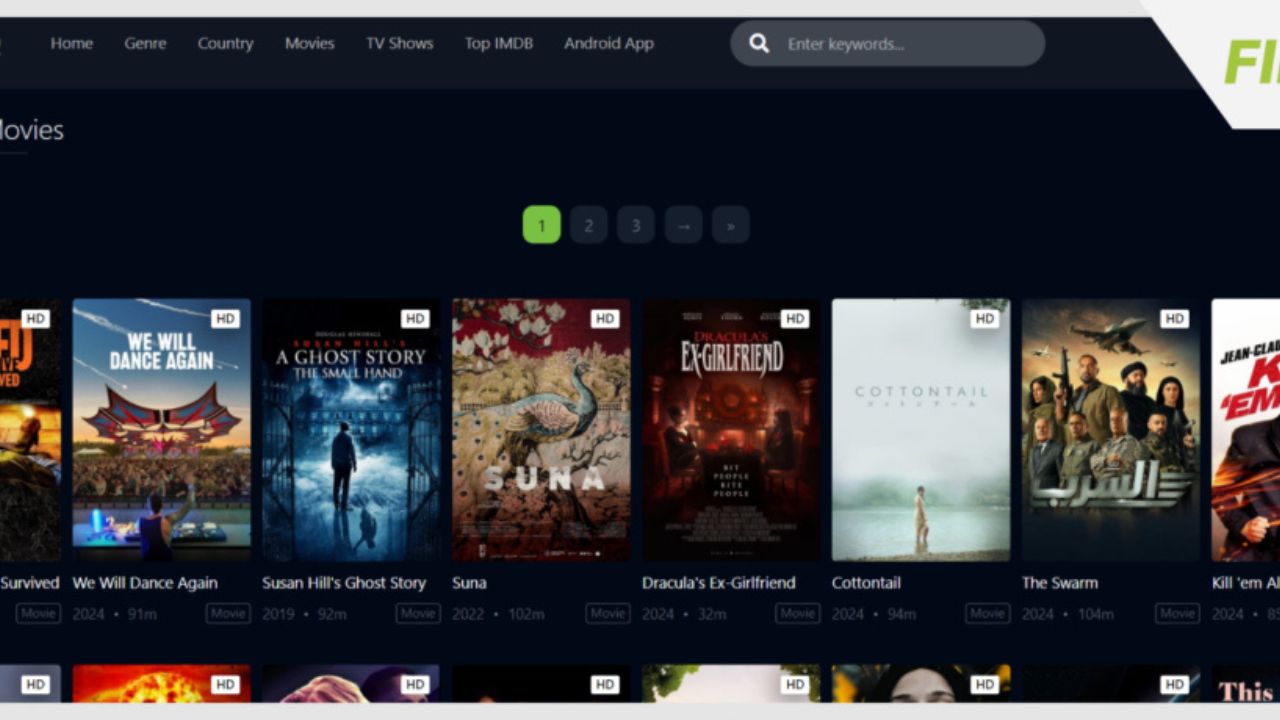Viewport: 1280px width, 720px height.
Task: Open the Country menu
Action: point(225,44)
